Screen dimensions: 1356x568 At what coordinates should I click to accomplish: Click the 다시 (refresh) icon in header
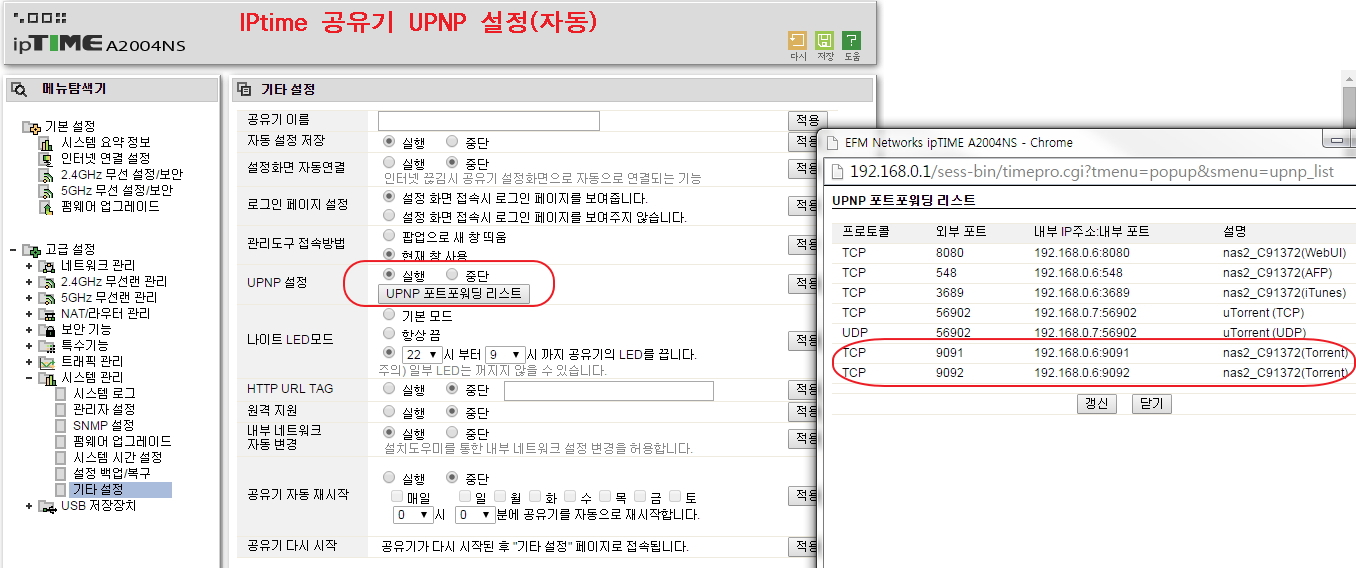pyautogui.click(x=797, y=40)
